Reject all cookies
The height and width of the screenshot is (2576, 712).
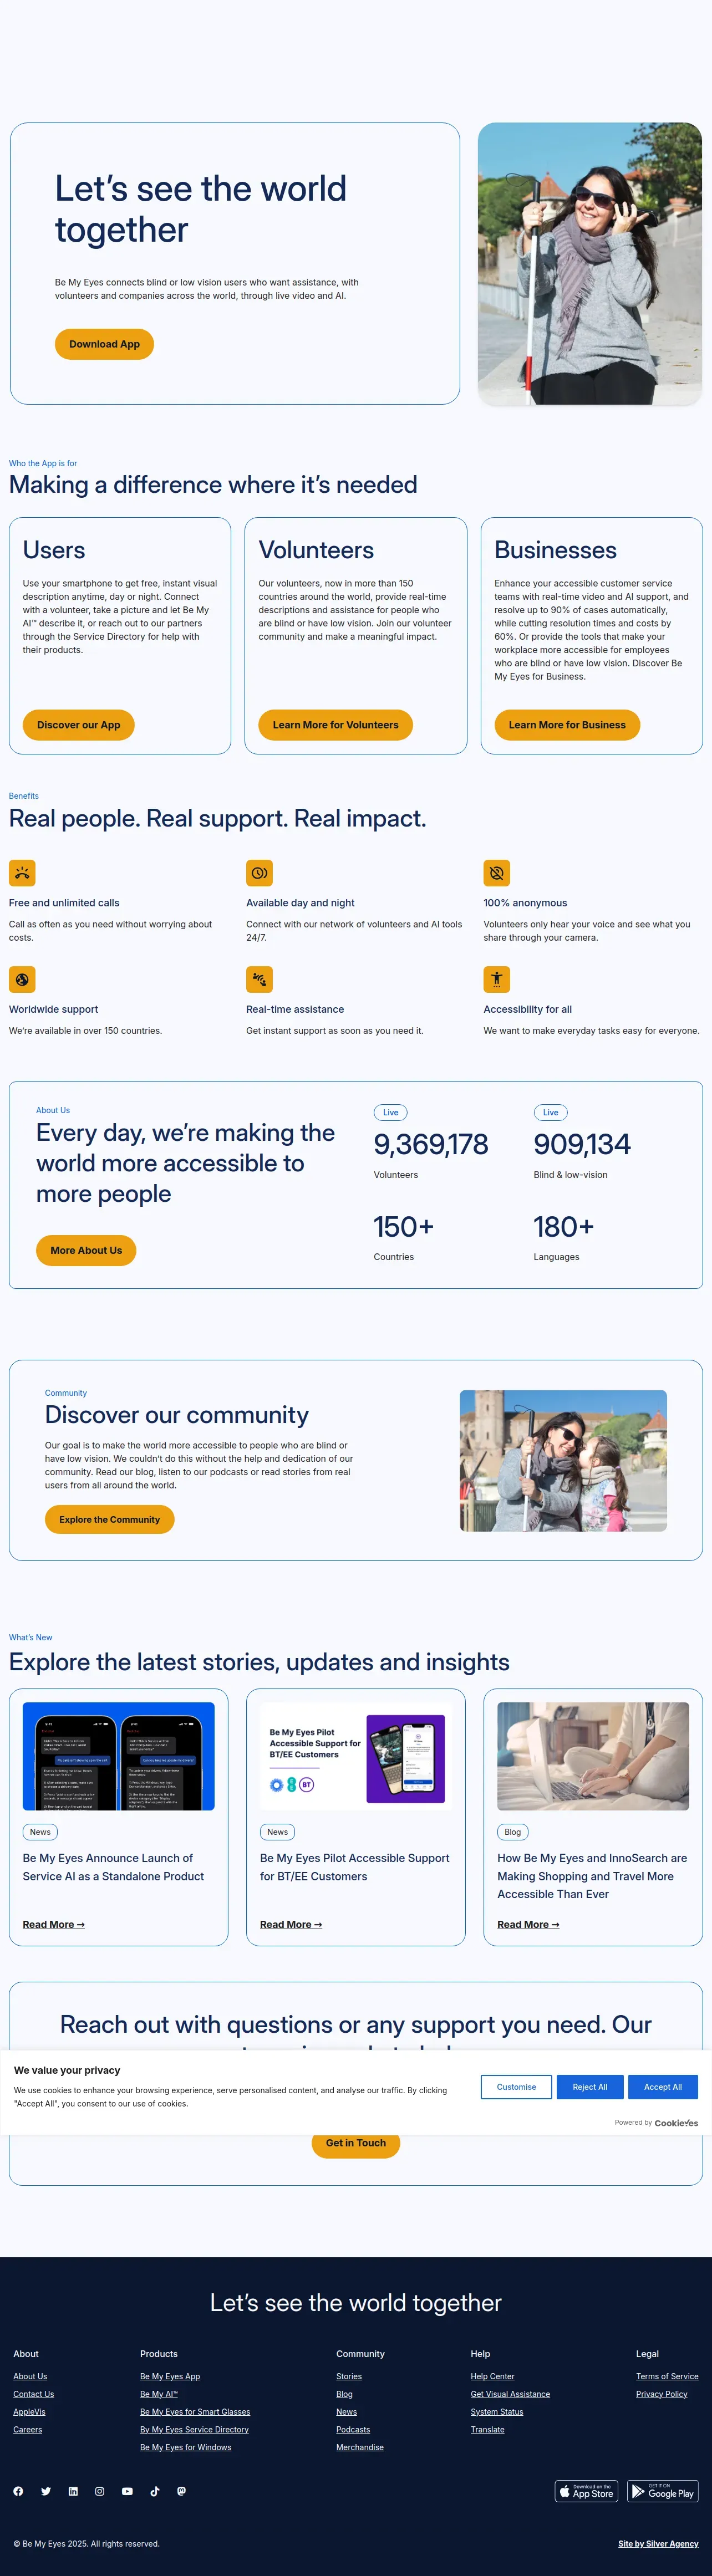590,2087
